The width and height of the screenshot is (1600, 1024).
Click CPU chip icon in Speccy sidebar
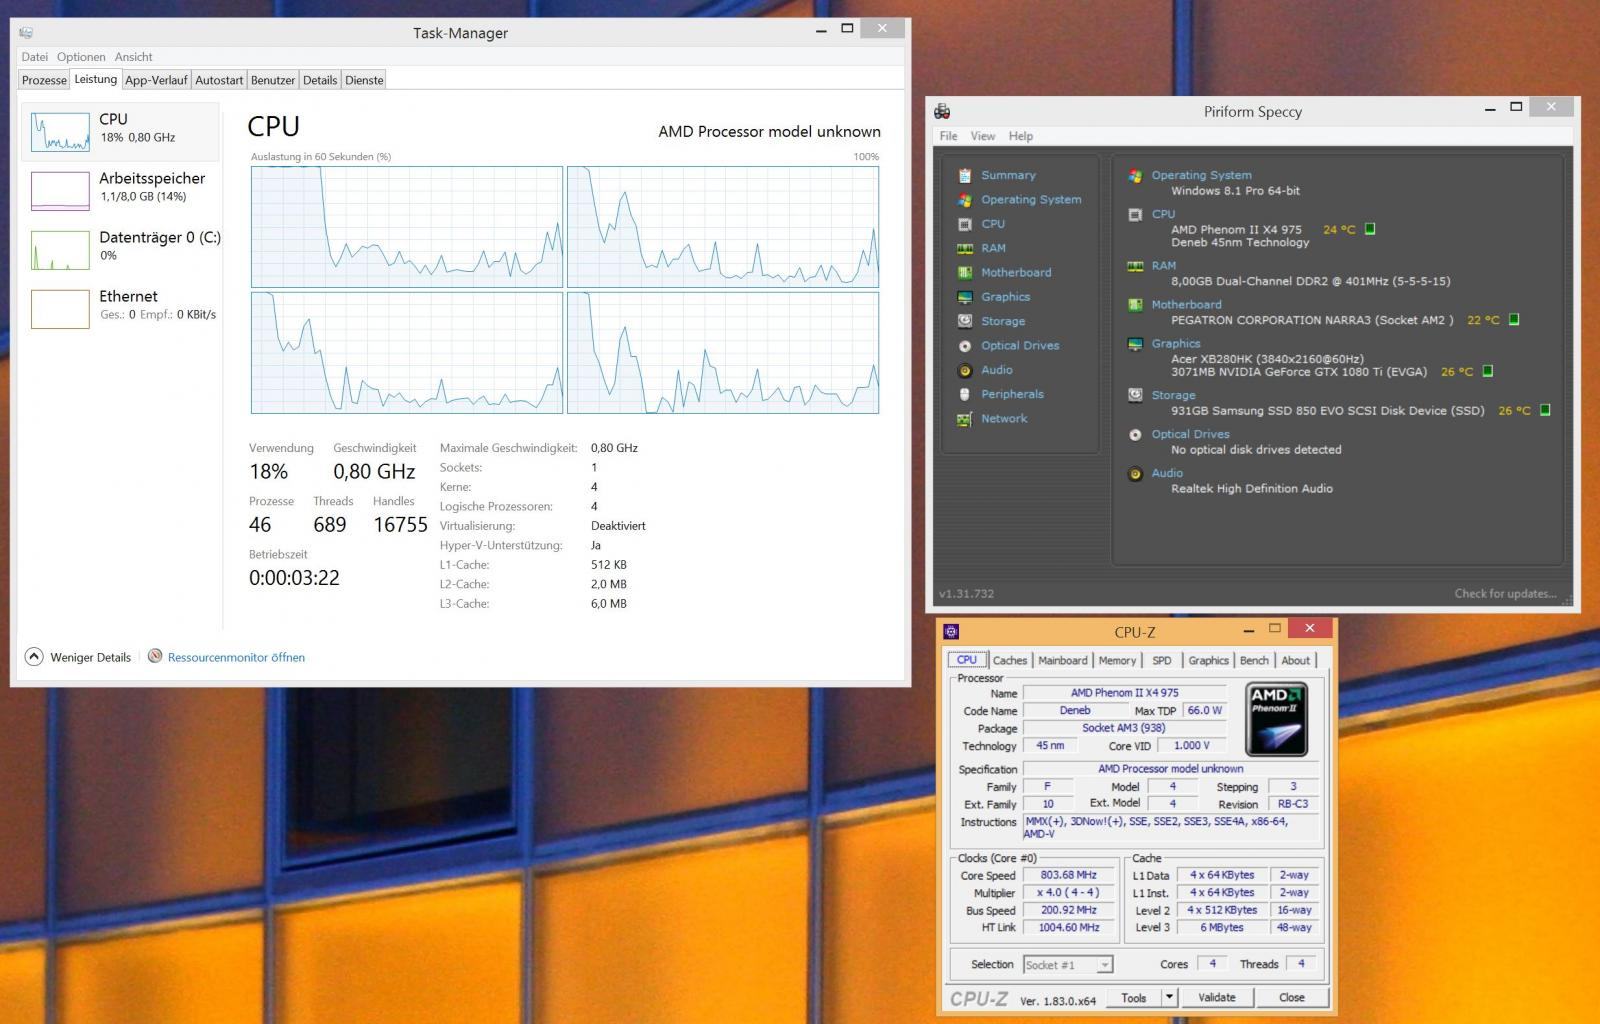click(x=965, y=224)
